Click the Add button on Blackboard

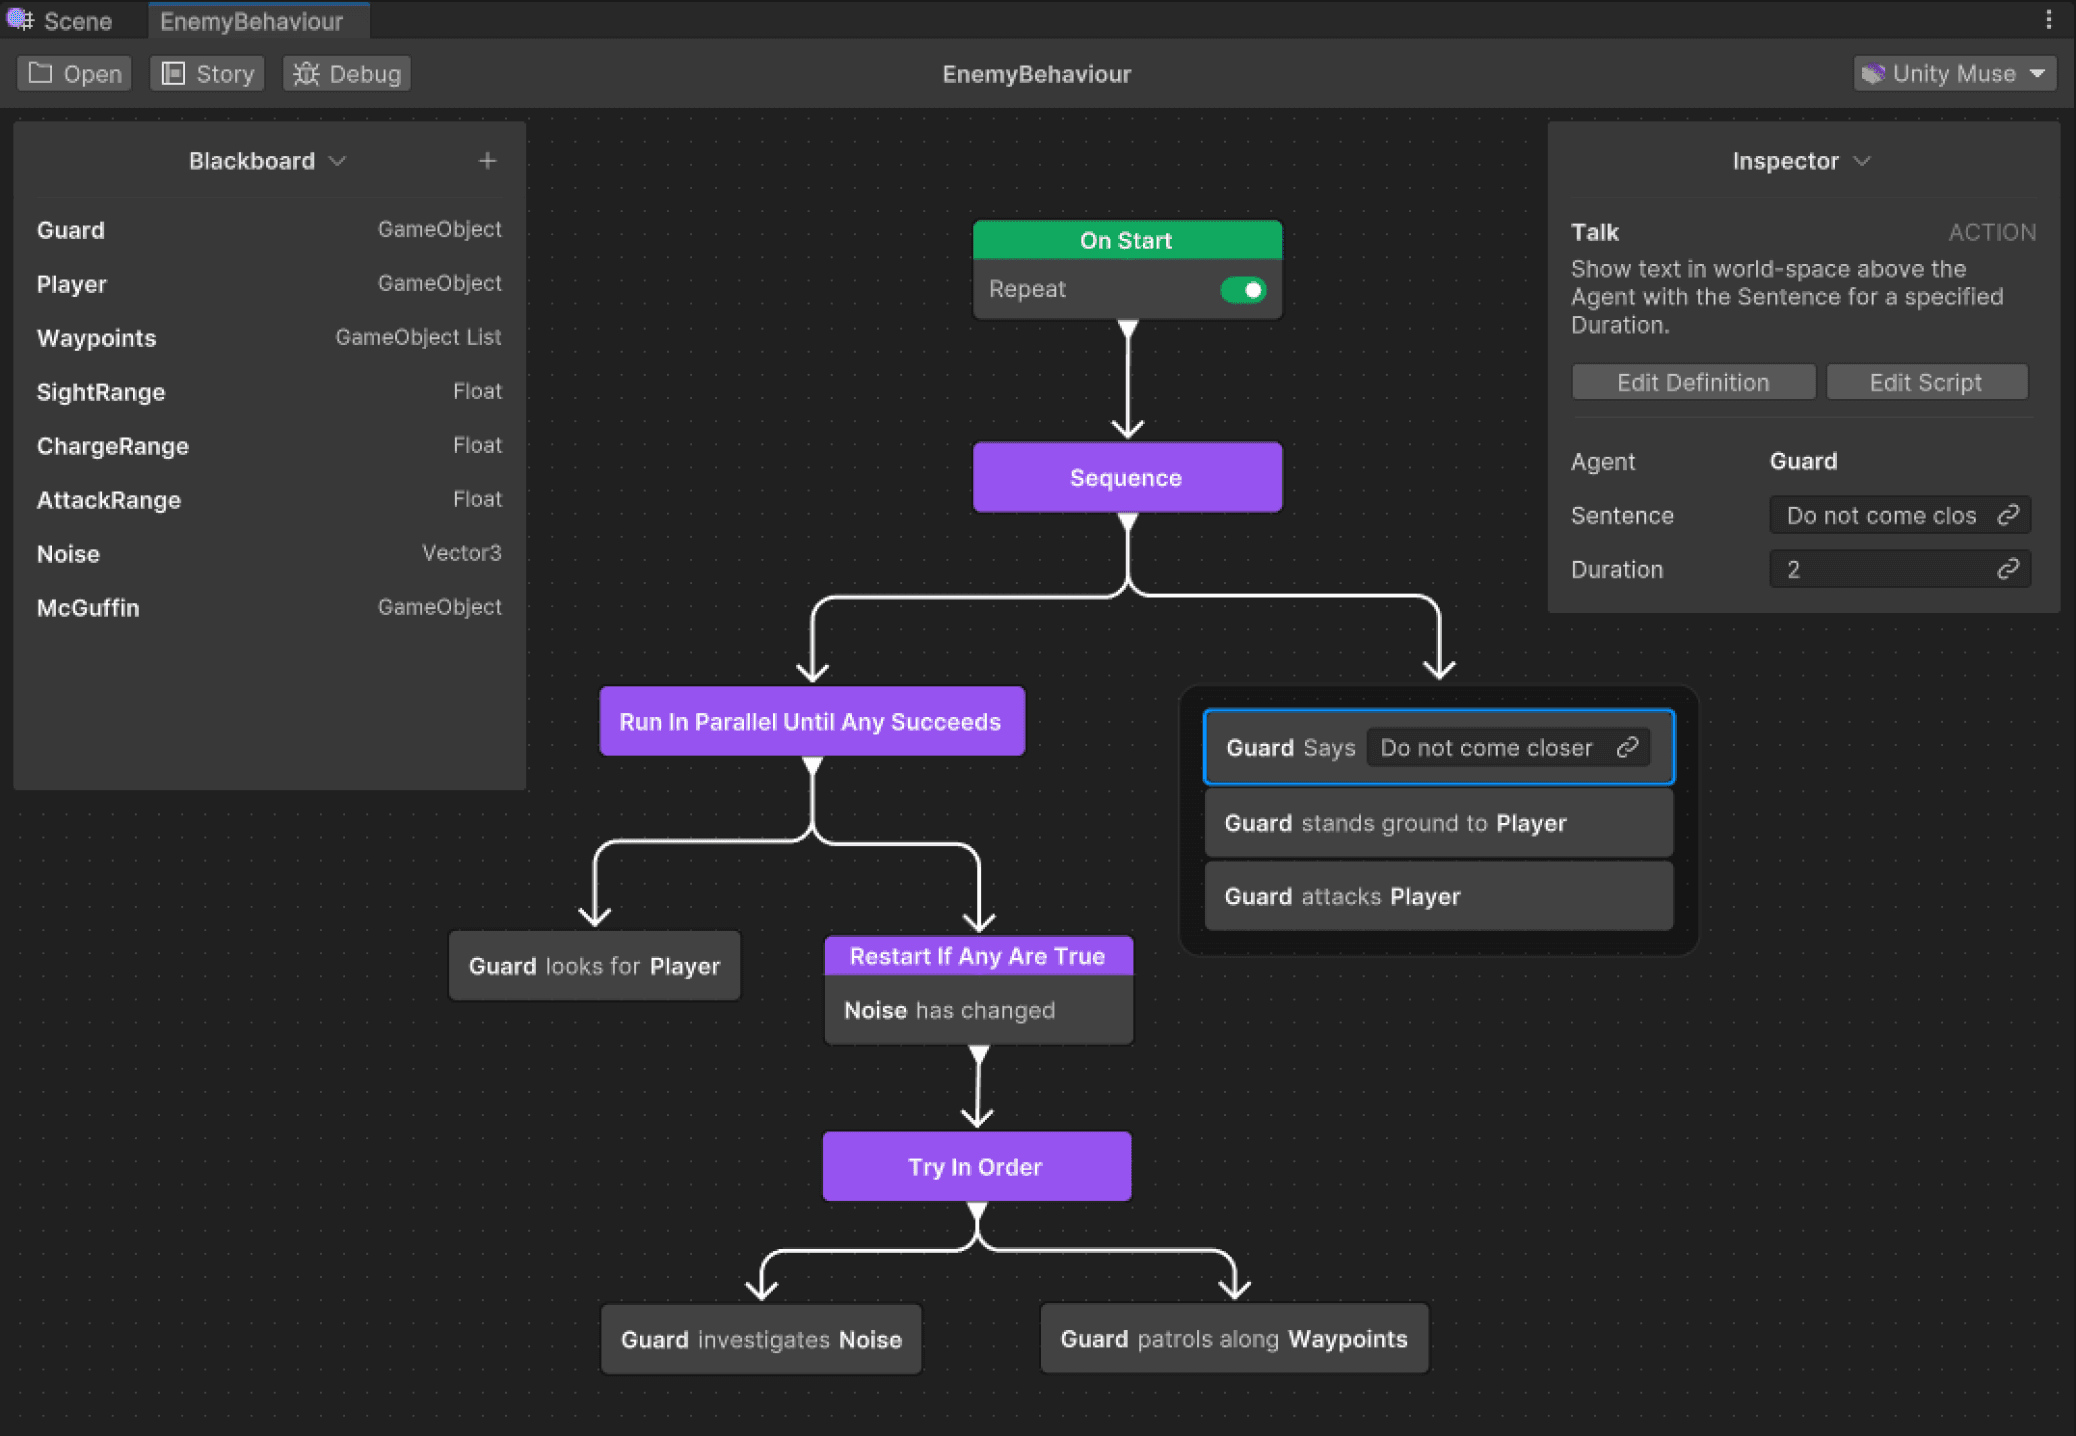[x=487, y=158]
